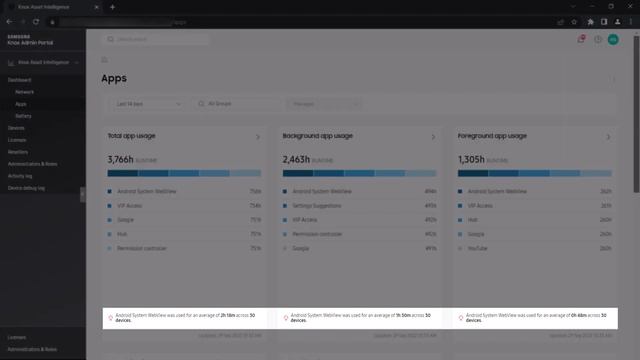Viewport: 640px width, 360px height.
Task: Open the notifications icon with red badge
Action: [x=581, y=39]
